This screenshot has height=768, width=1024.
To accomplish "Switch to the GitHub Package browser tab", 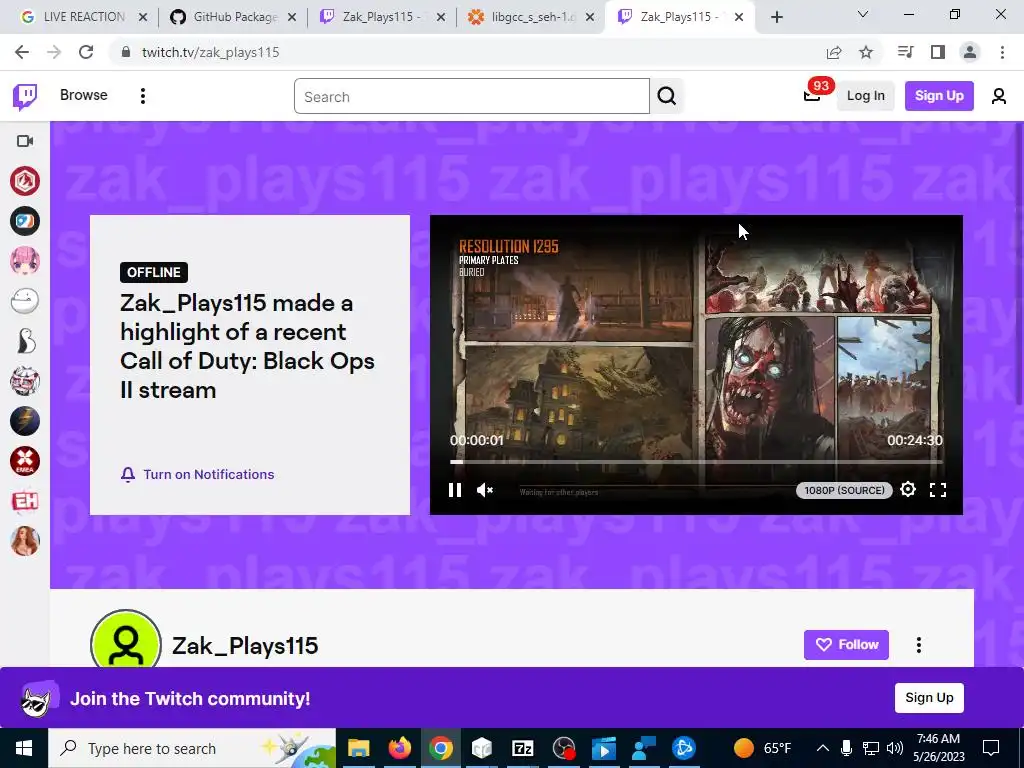I will 235,17.
